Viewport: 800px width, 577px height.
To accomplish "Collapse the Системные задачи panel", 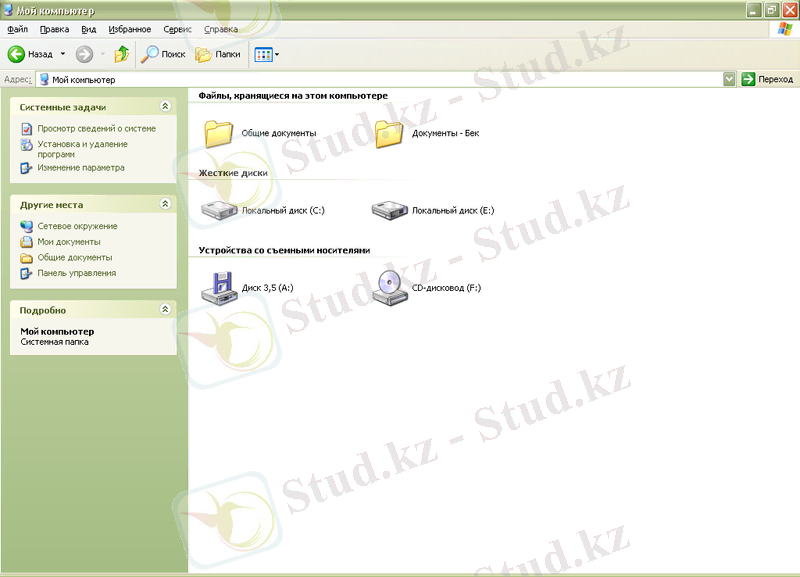I will 165,106.
